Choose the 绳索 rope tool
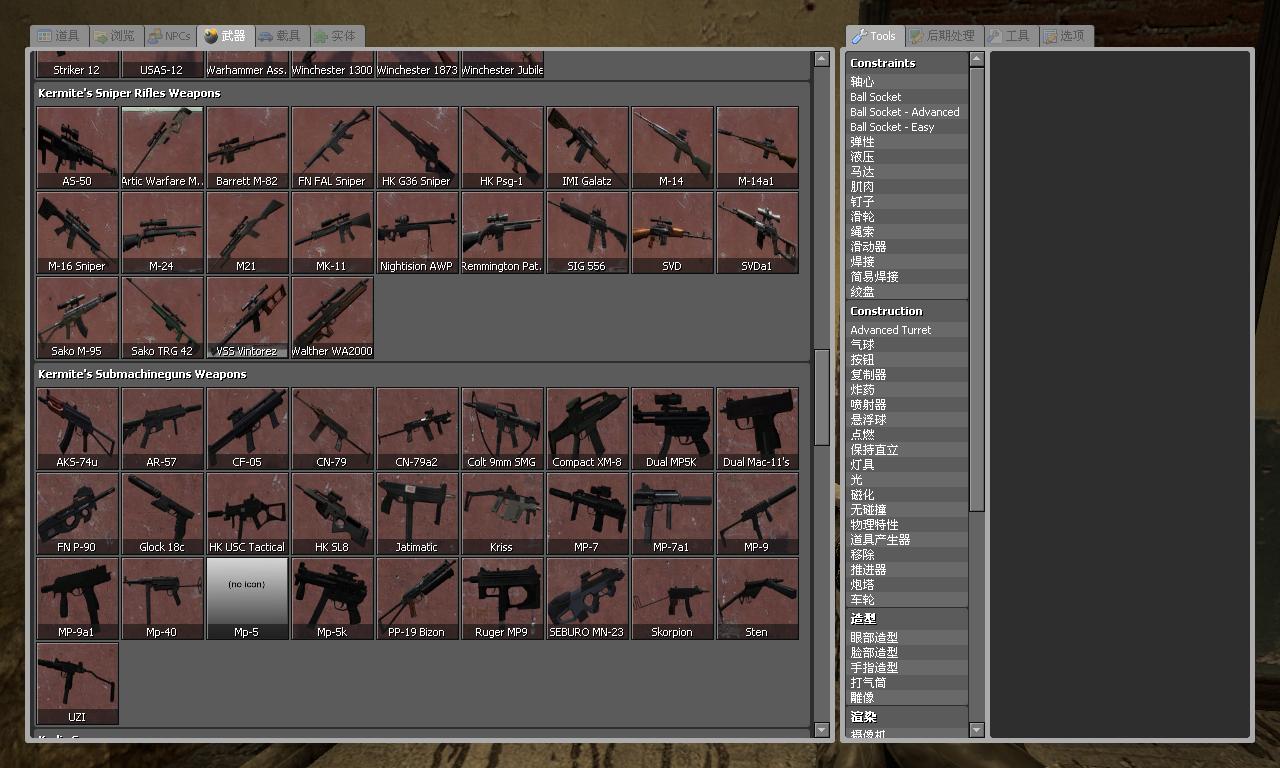The image size is (1280, 768). coord(907,232)
